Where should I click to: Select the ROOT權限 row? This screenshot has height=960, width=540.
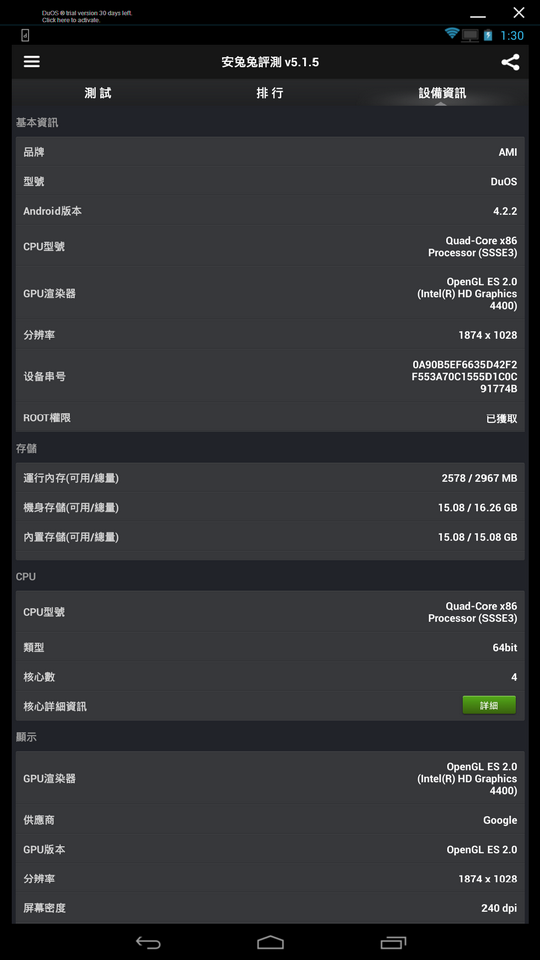(270, 418)
